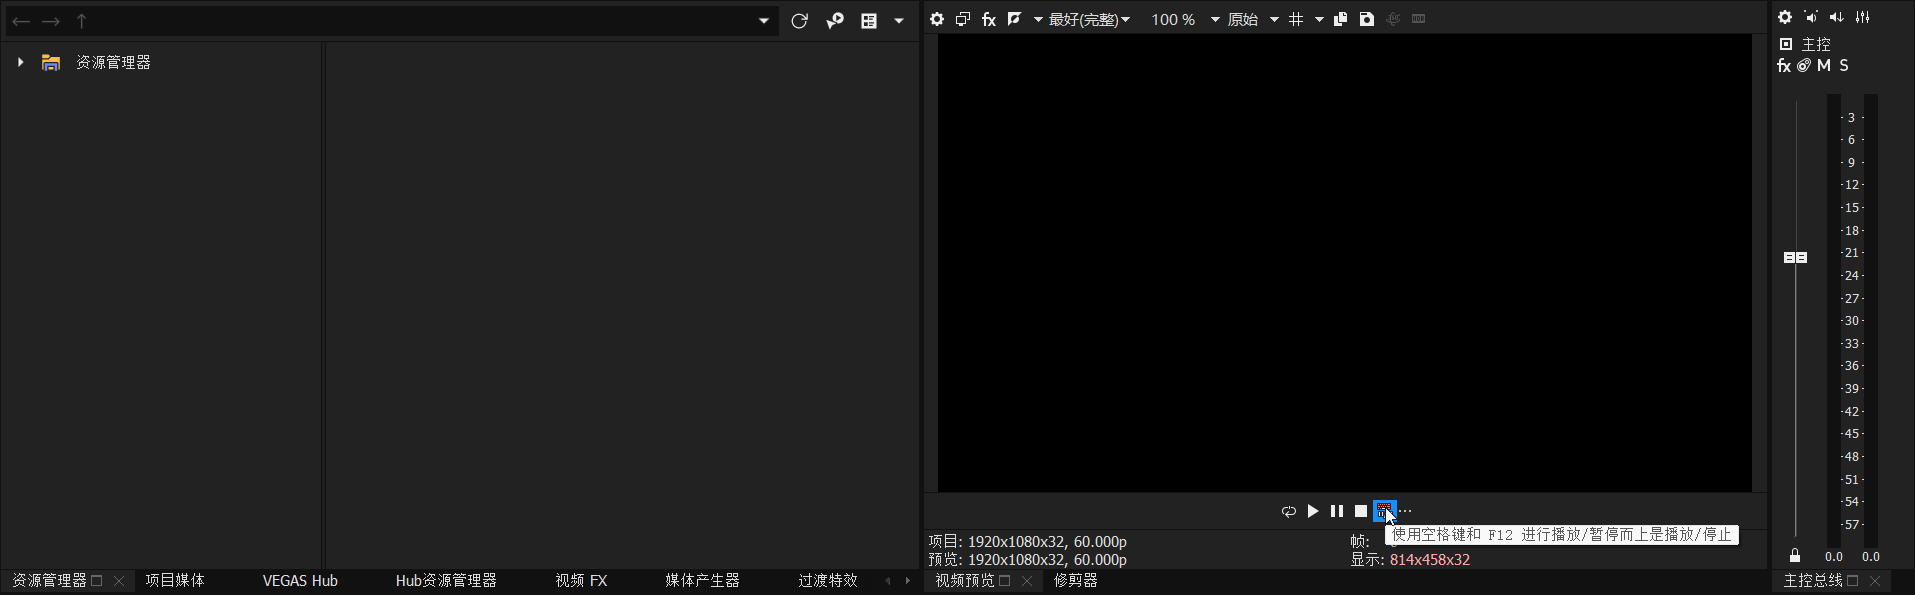Image resolution: width=1915 pixels, height=595 pixels.
Task: Save preview snapshot to file
Action: click(x=1366, y=19)
